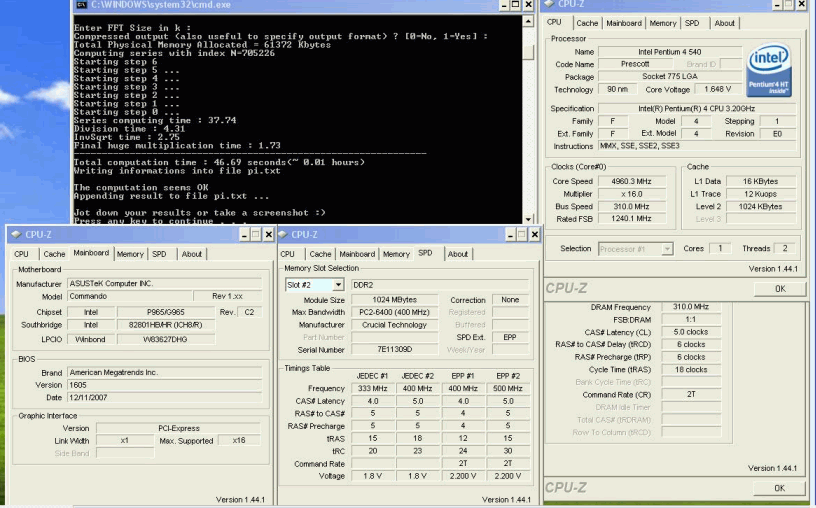This screenshot has height=508, width=816.
Task: Click the Rated FSB value 1240.1 MHz
Action: (631, 219)
